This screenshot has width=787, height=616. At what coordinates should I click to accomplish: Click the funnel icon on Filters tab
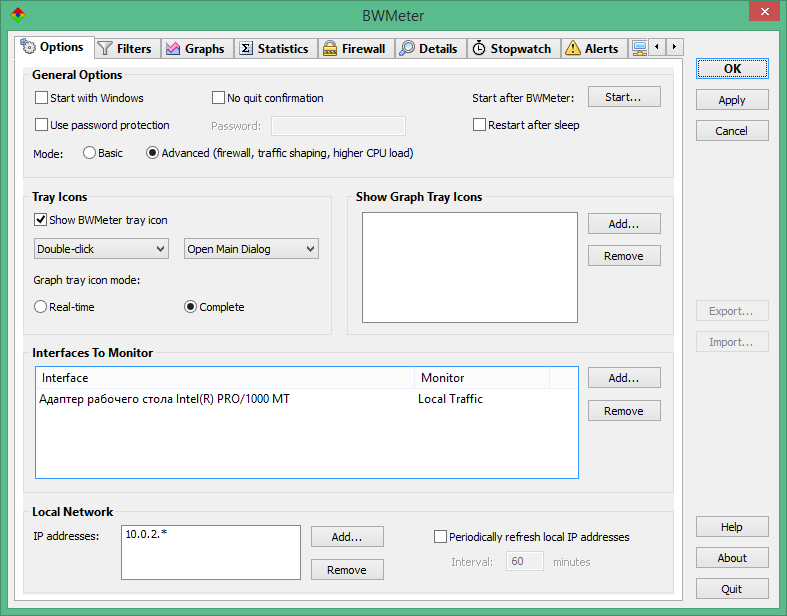pyautogui.click(x=105, y=48)
